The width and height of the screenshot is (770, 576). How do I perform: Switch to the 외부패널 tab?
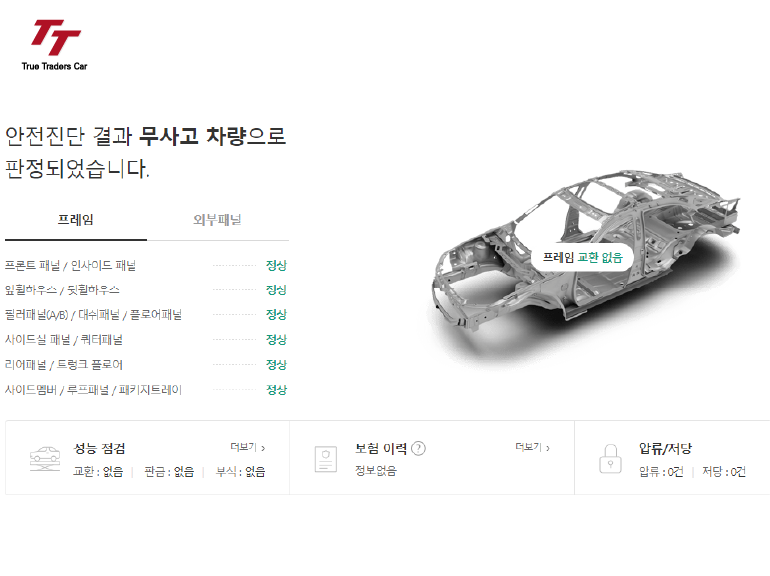click(218, 220)
